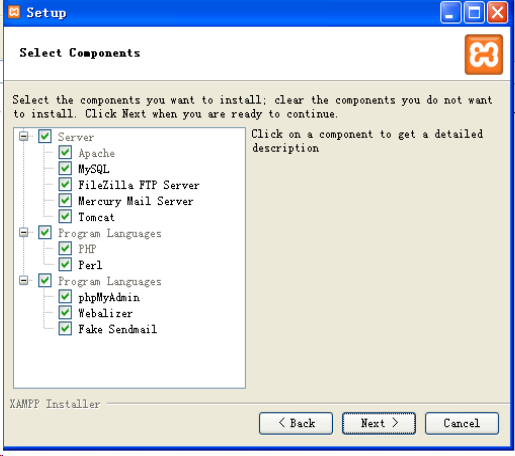Maximize the Setup window

click(x=474, y=13)
